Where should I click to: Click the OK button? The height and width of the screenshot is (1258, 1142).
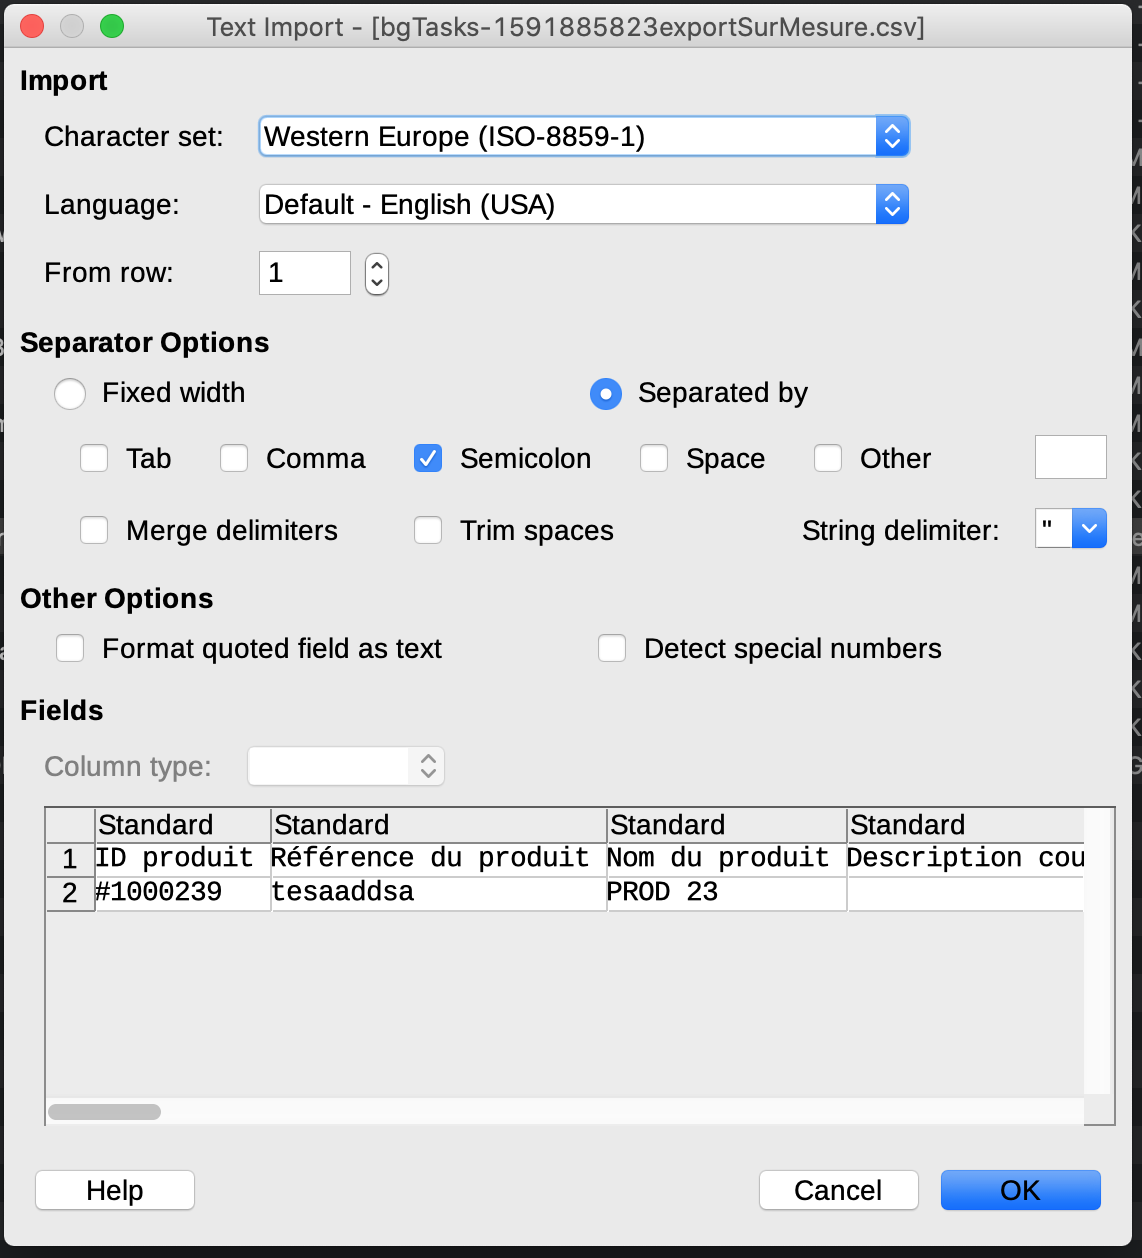(x=1021, y=1190)
